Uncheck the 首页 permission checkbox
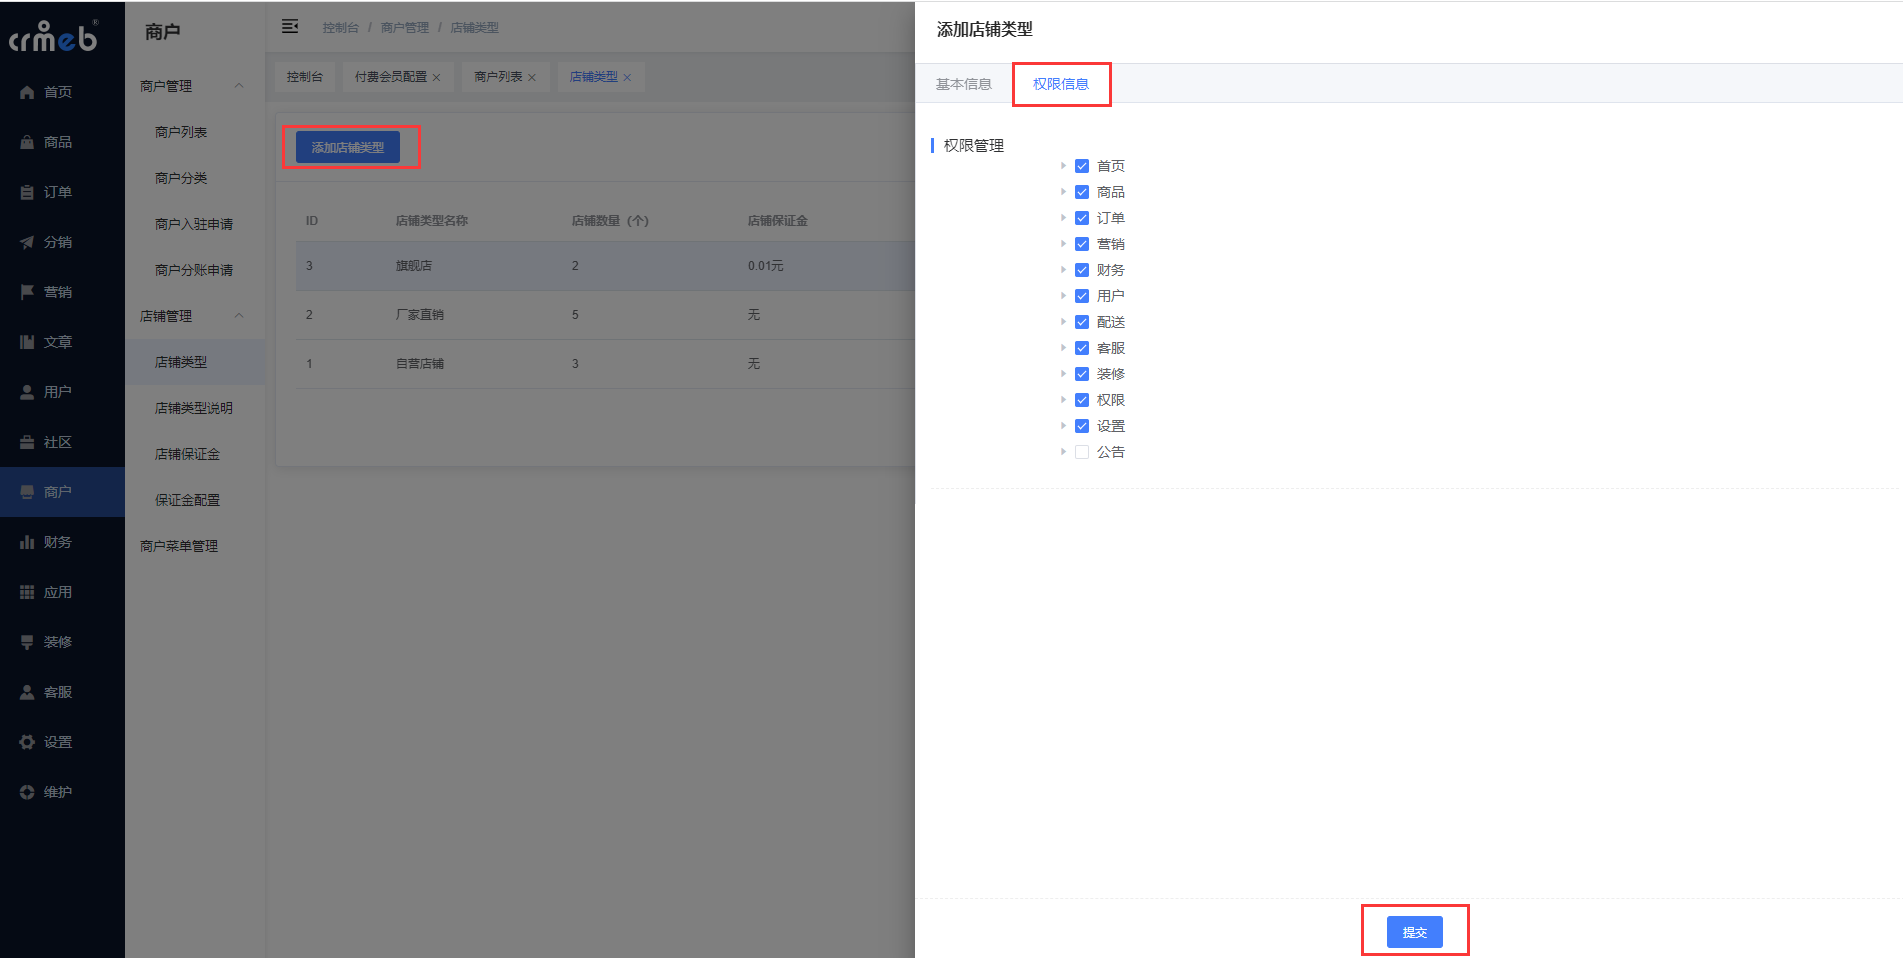Image resolution: width=1903 pixels, height=958 pixels. coord(1082,166)
